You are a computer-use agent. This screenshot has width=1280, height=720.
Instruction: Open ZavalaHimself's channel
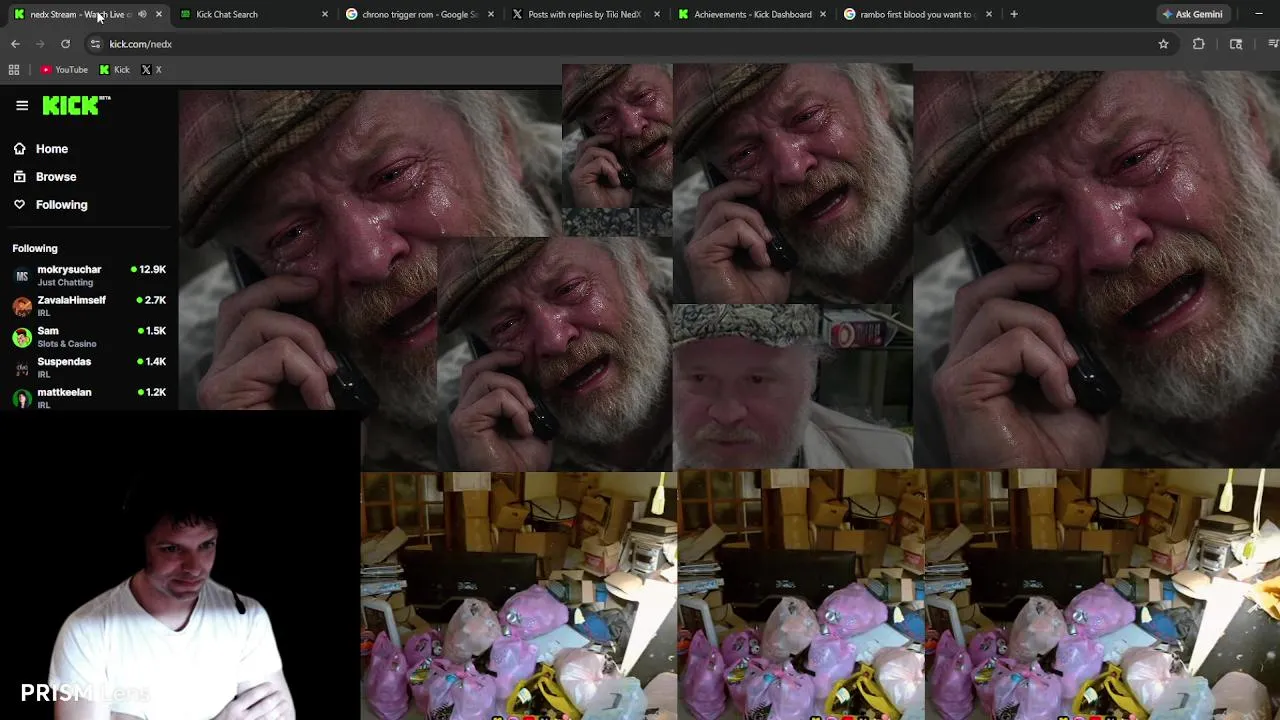click(89, 306)
